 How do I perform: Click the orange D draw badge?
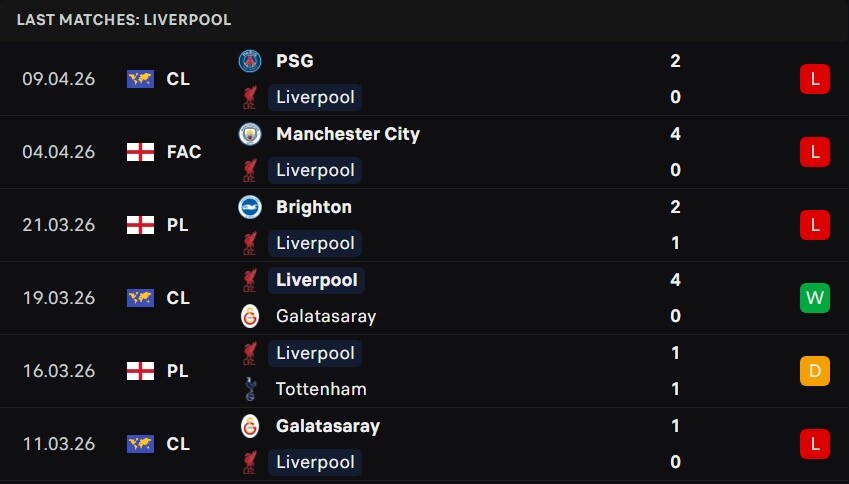[815, 371]
